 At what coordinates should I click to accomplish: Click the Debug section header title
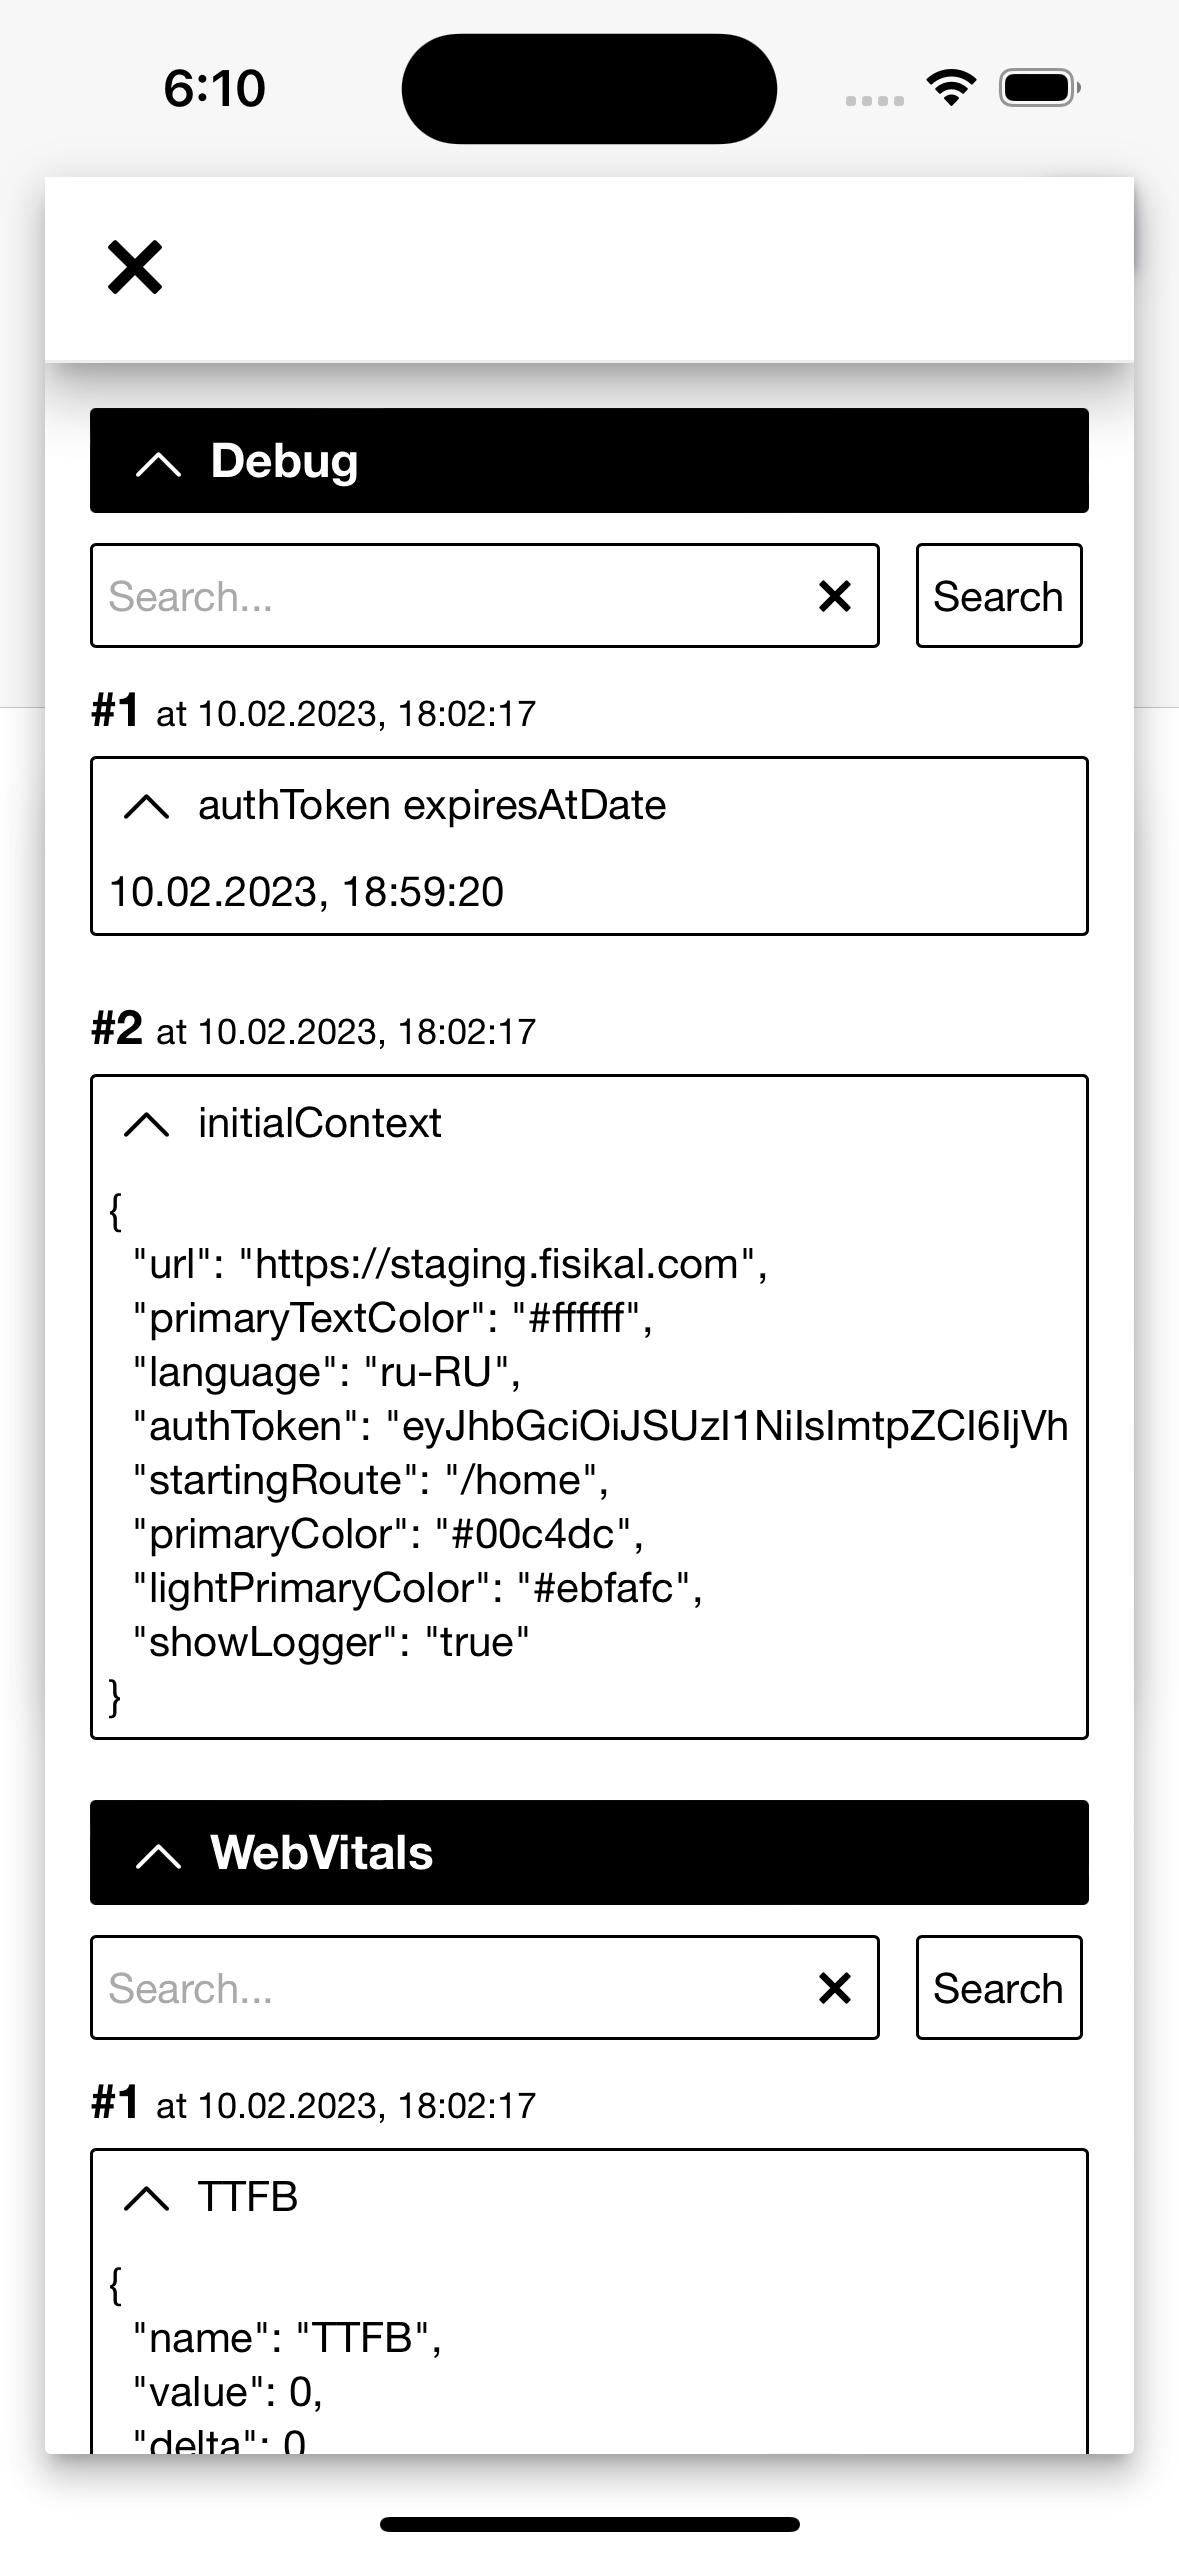(284, 461)
